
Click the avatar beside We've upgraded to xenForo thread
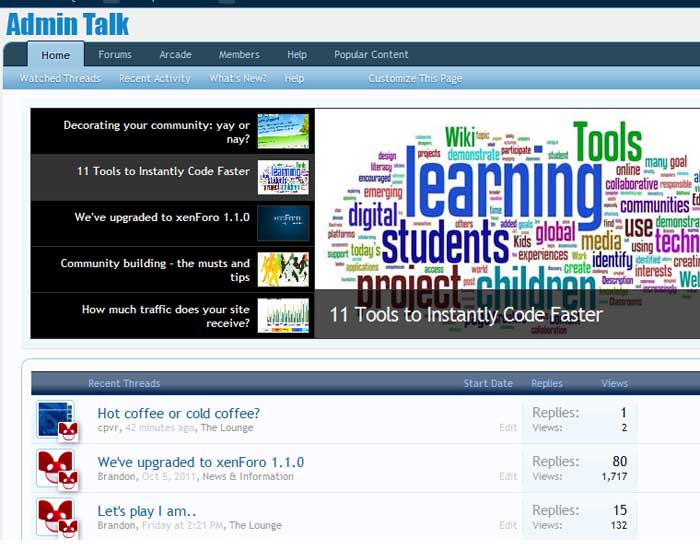[55, 468]
